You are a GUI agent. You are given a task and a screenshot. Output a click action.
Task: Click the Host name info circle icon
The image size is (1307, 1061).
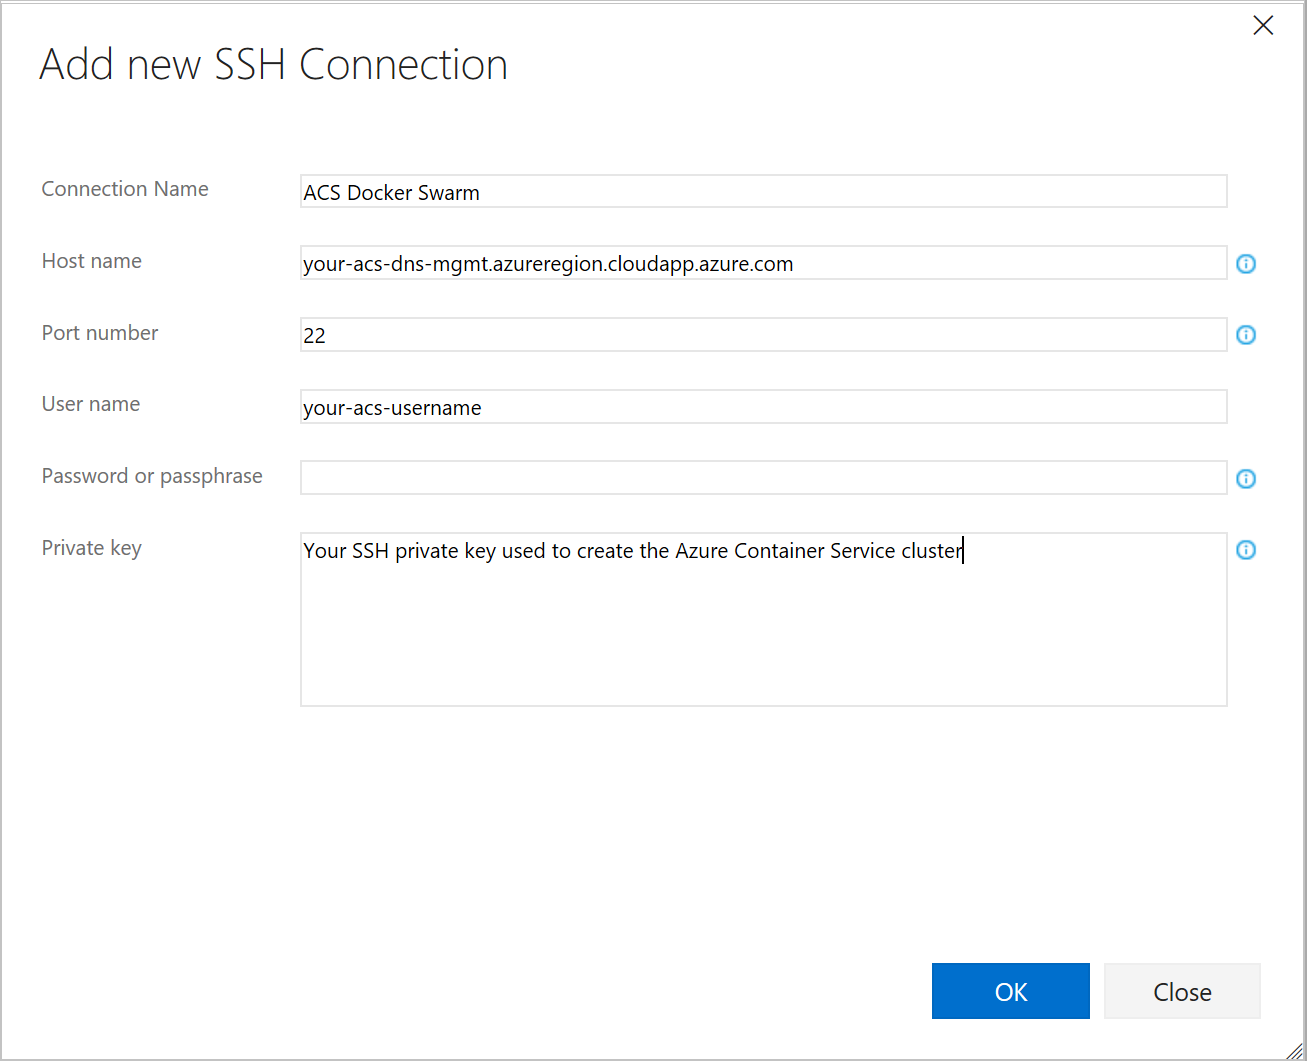(x=1245, y=263)
